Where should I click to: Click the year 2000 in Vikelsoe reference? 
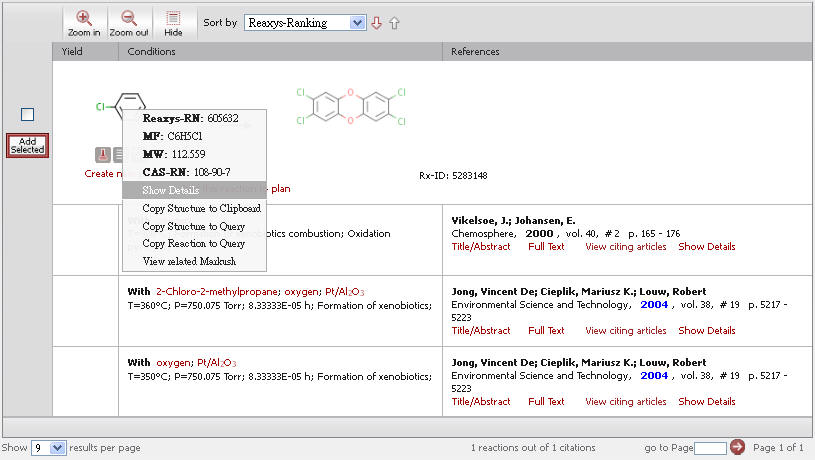[x=539, y=233]
